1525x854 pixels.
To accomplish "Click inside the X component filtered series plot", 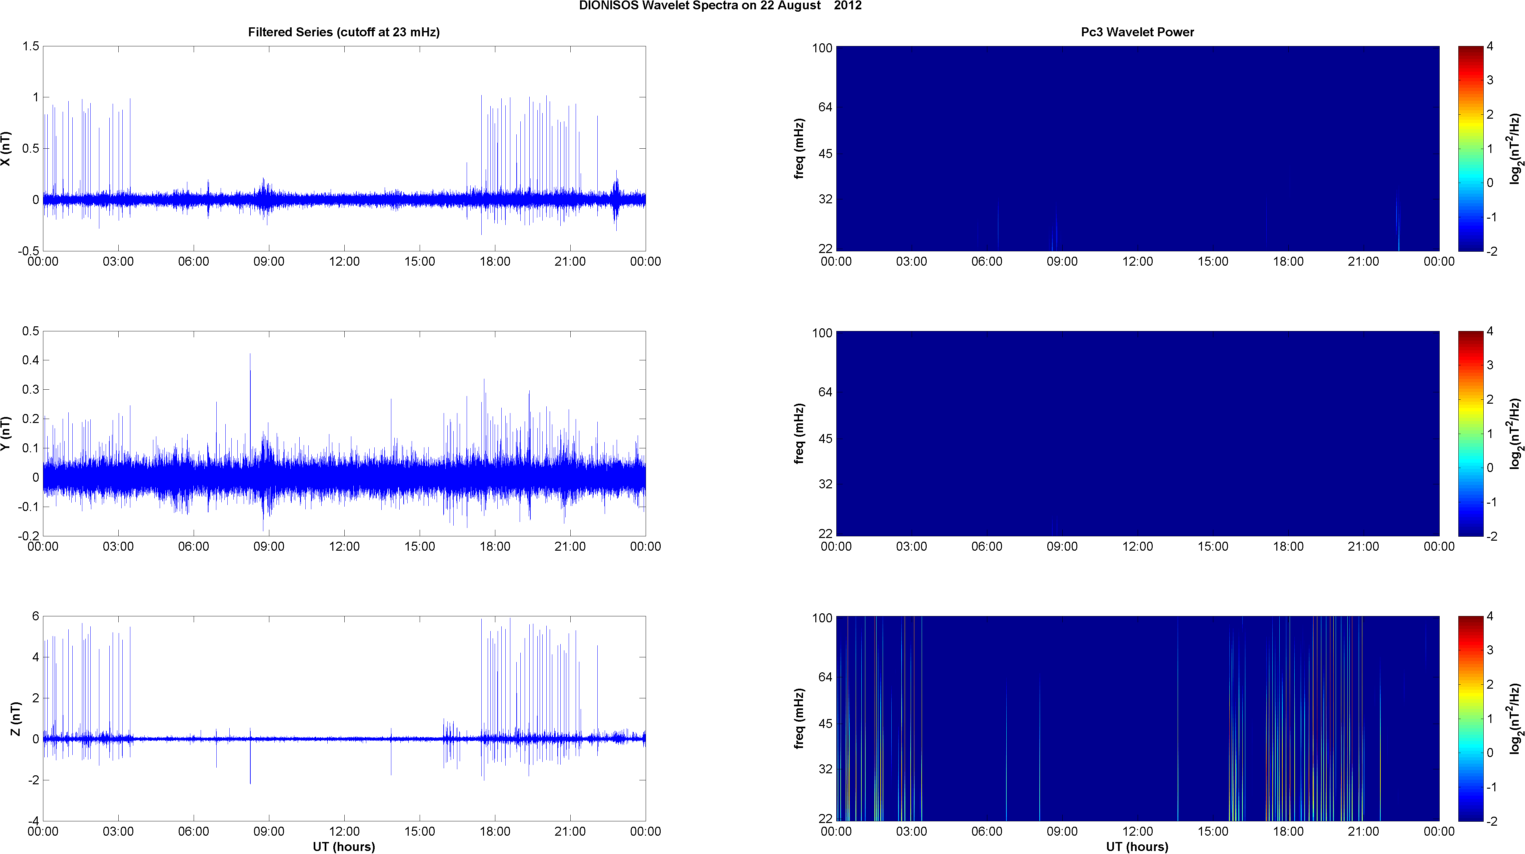I will click(x=344, y=148).
